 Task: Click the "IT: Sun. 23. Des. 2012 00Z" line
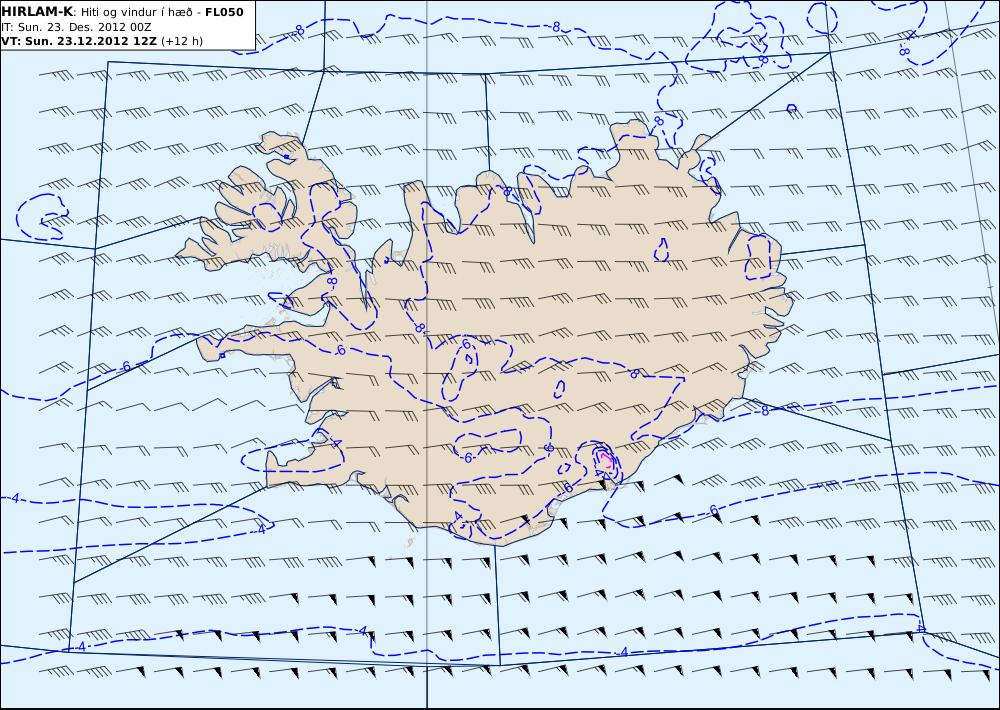[77, 27]
